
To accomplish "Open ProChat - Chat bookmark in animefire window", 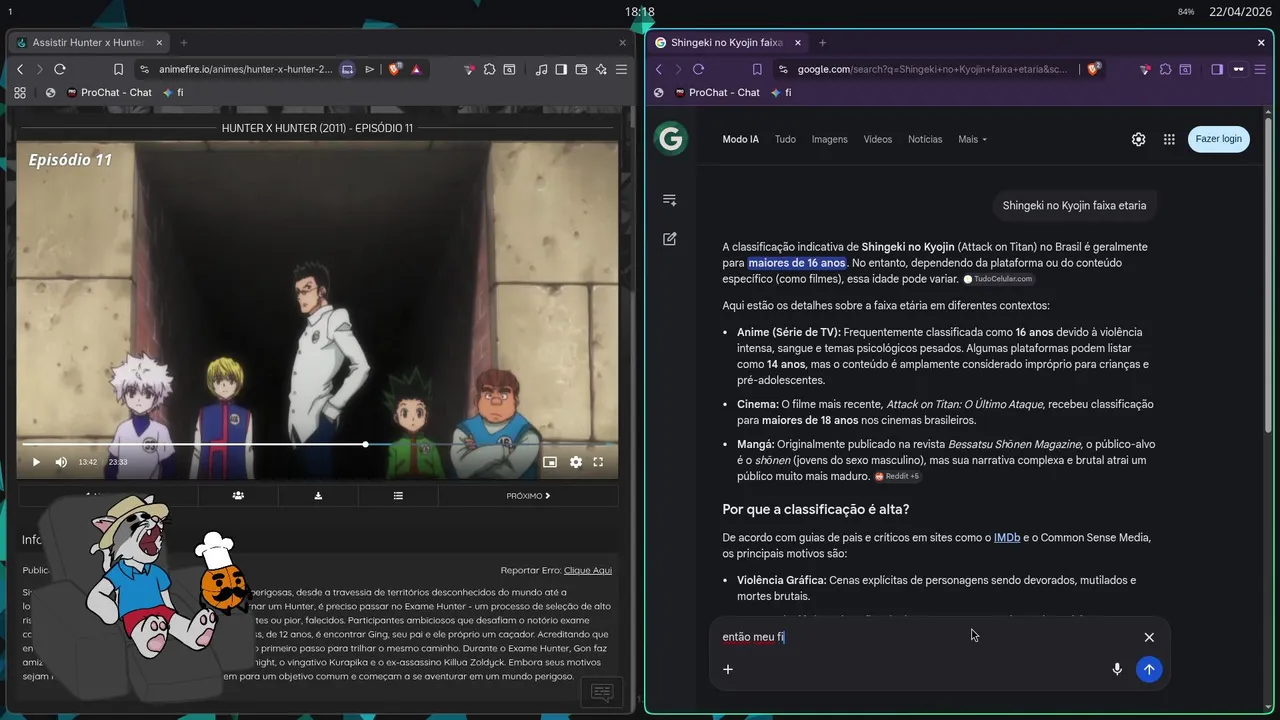I will pos(109,92).
